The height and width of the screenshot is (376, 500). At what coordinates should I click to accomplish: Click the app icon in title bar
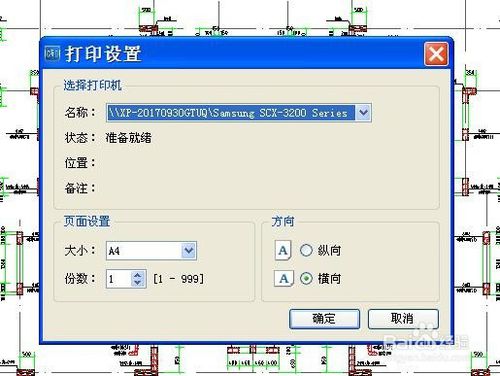tap(52, 54)
